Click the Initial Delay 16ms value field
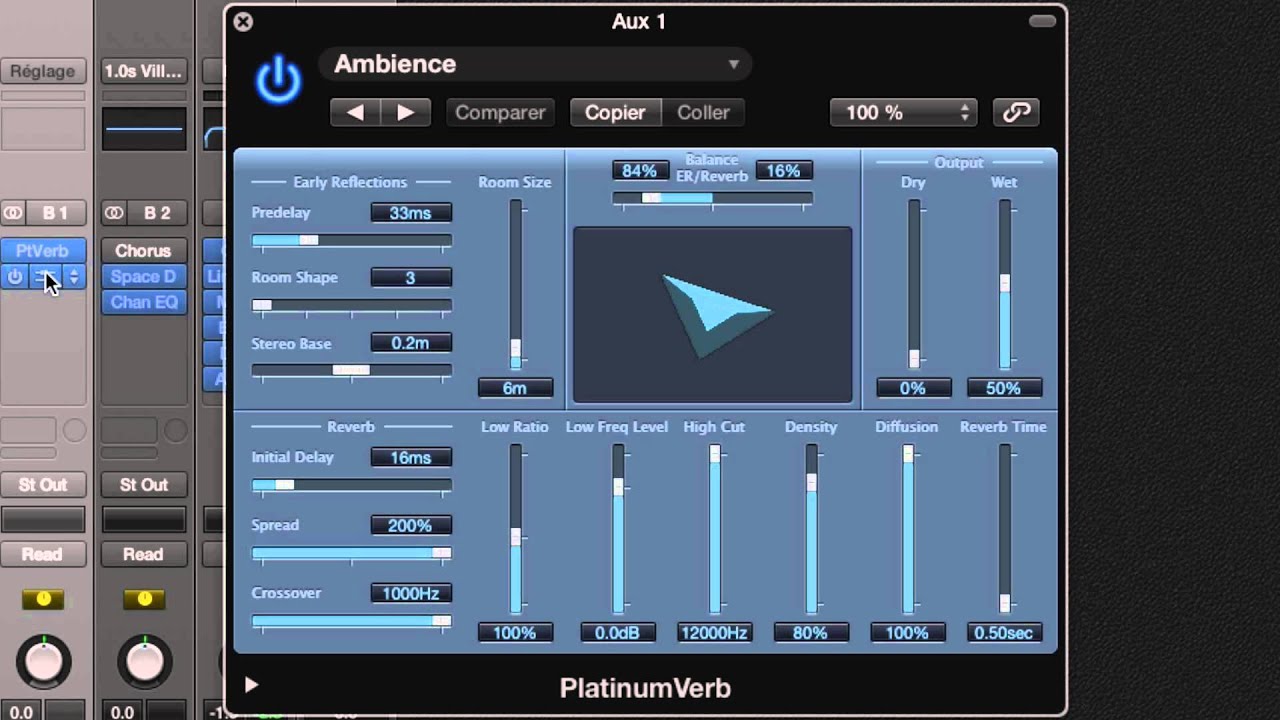 (411, 458)
